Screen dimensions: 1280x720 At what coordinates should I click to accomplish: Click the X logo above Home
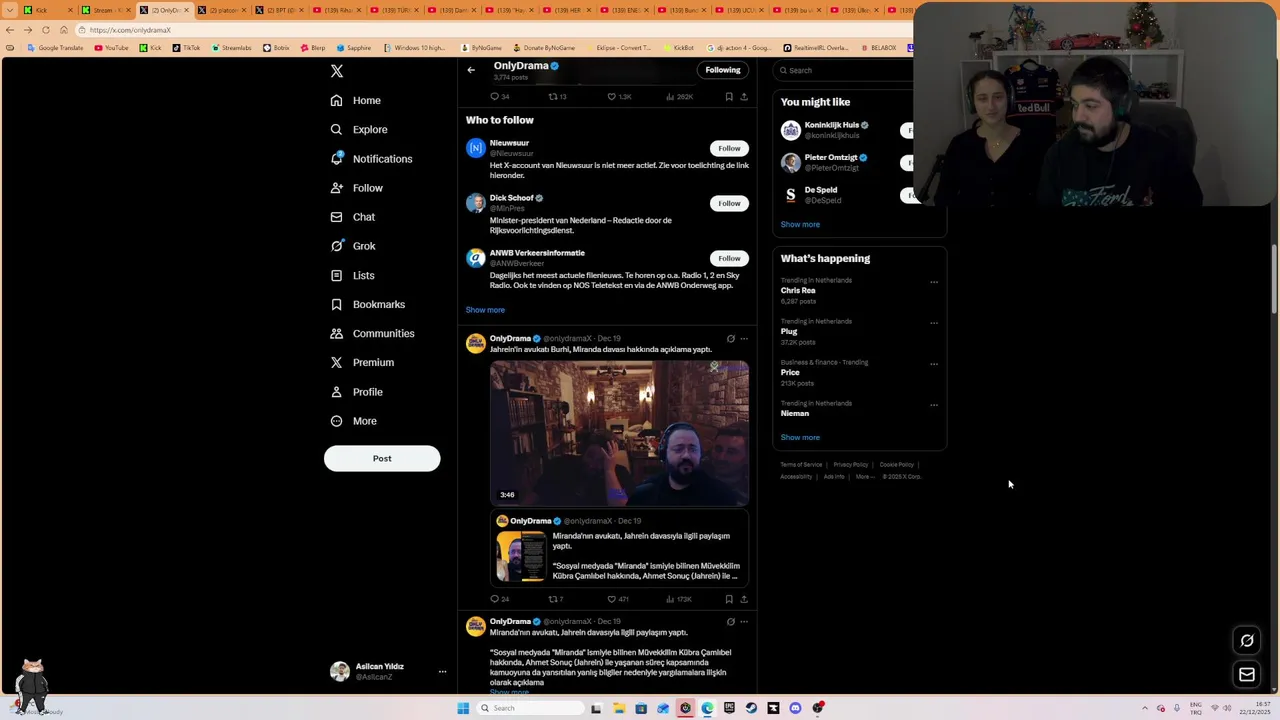point(337,71)
